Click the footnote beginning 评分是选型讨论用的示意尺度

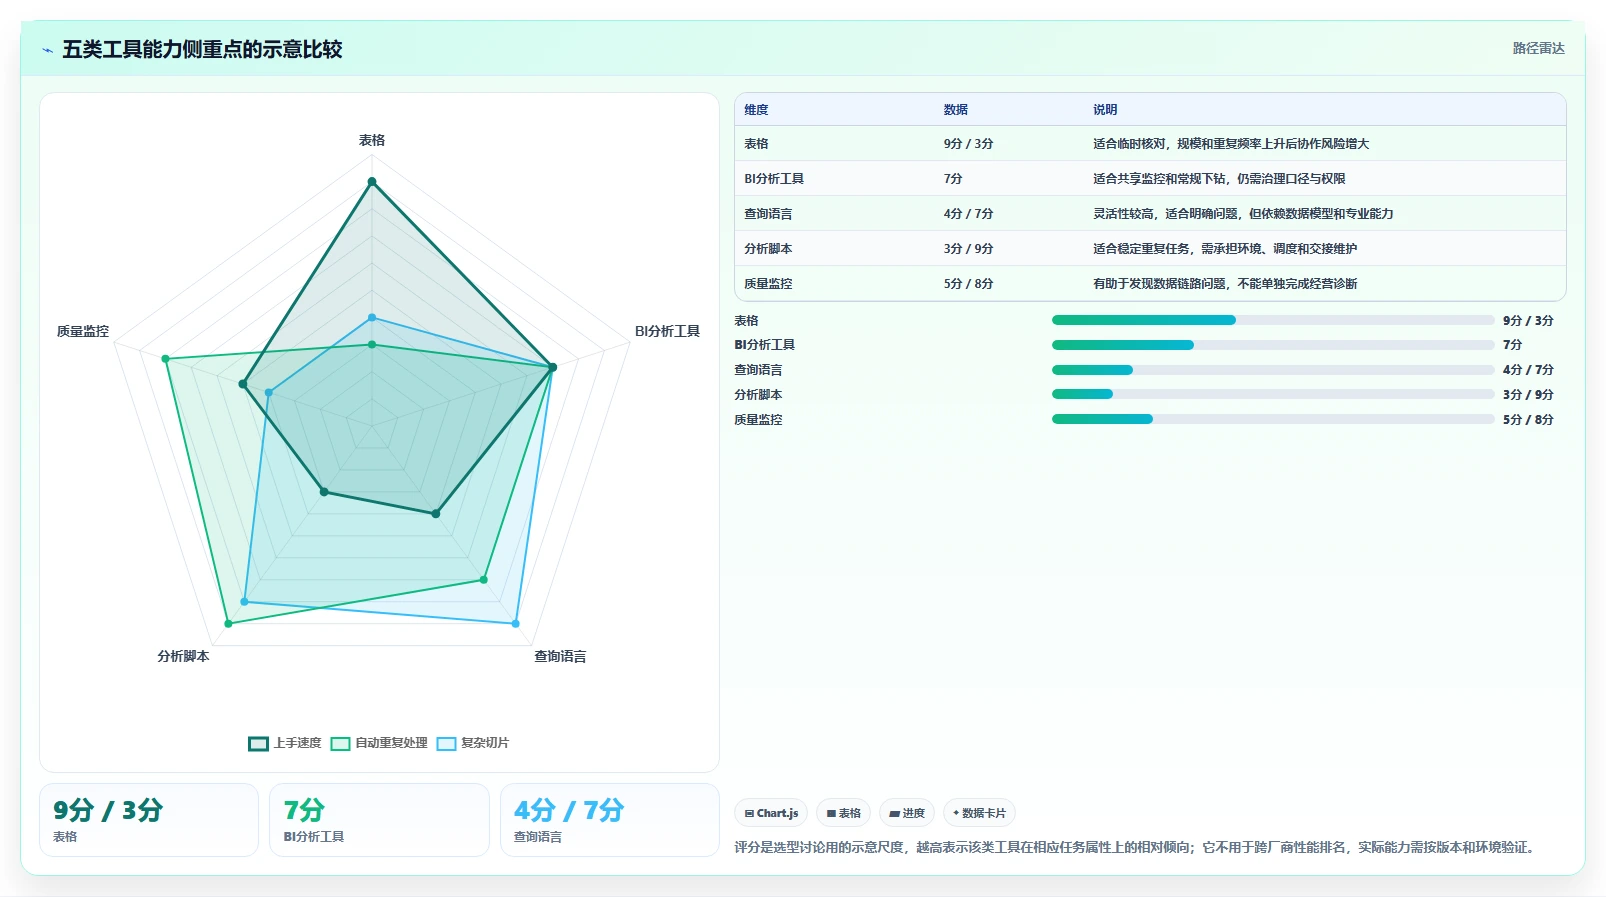click(x=1135, y=847)
